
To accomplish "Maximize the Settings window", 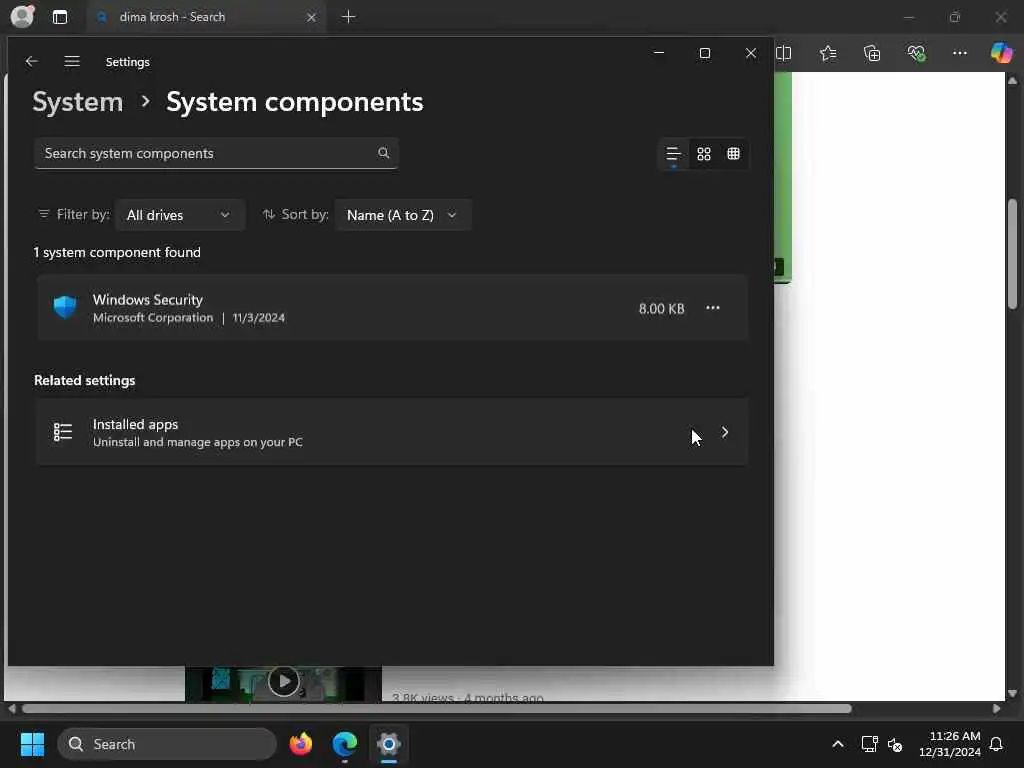I will [x=705, y=53].
